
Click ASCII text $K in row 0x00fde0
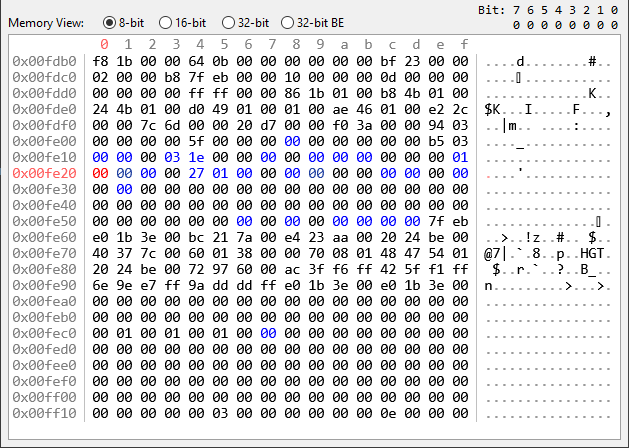tap(492, 109)
